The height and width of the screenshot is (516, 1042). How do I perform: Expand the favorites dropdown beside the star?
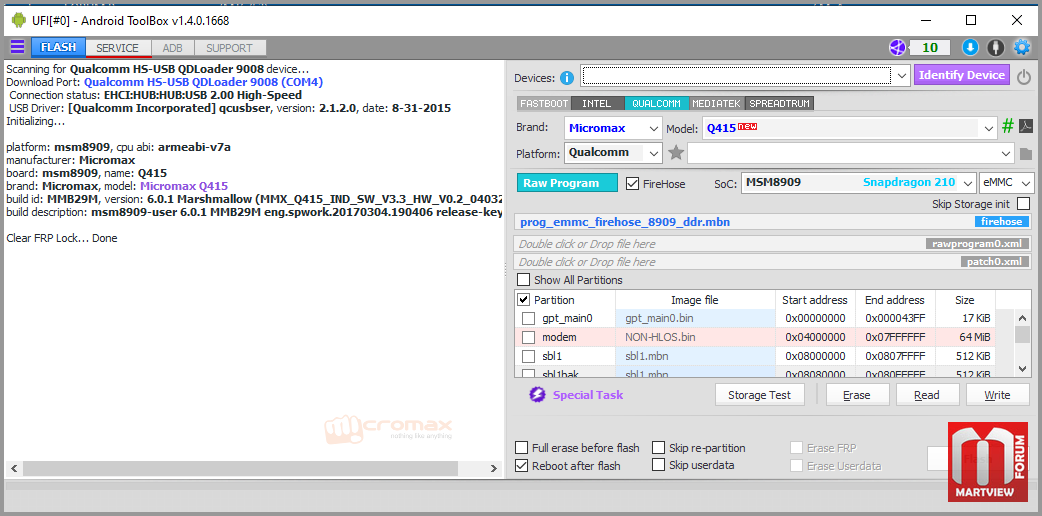pyautogui.click(x=1007, y=154)
